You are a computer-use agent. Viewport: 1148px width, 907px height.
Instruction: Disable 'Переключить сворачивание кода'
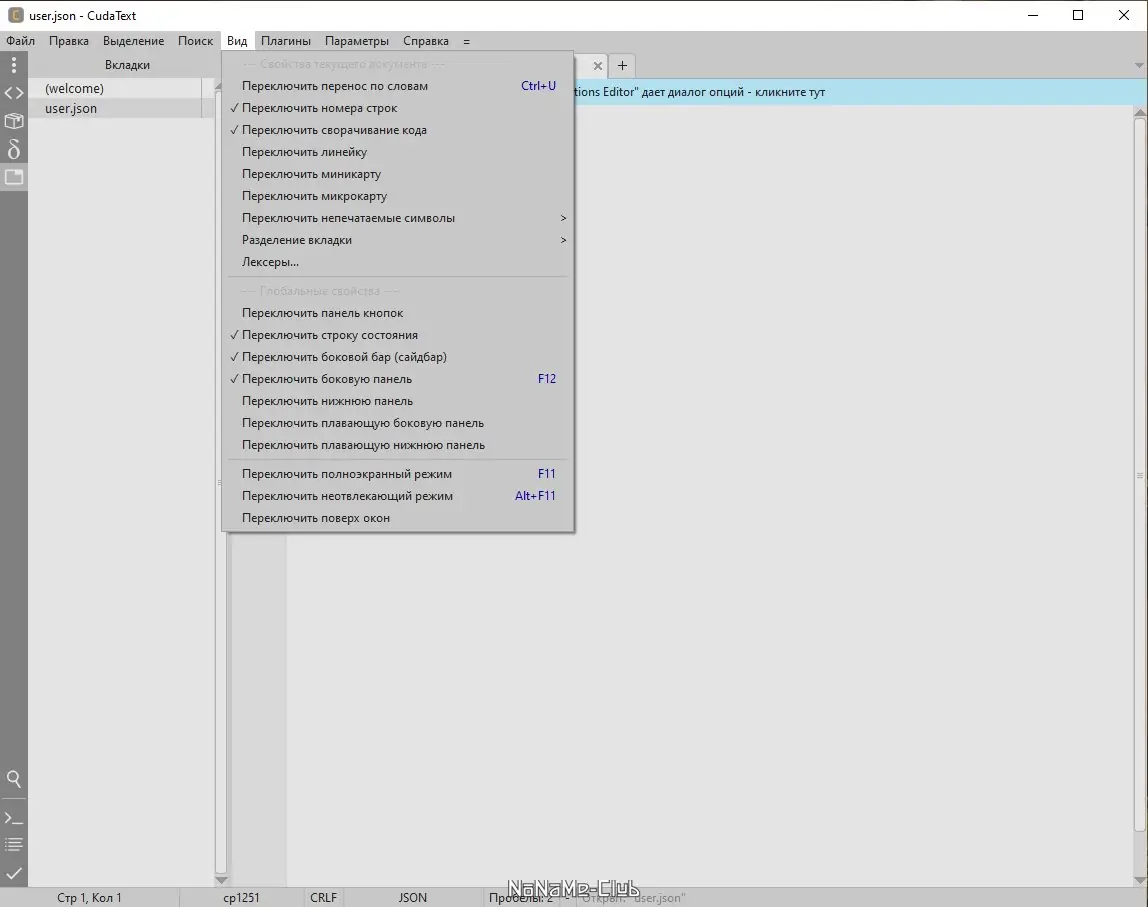(332, 129)
